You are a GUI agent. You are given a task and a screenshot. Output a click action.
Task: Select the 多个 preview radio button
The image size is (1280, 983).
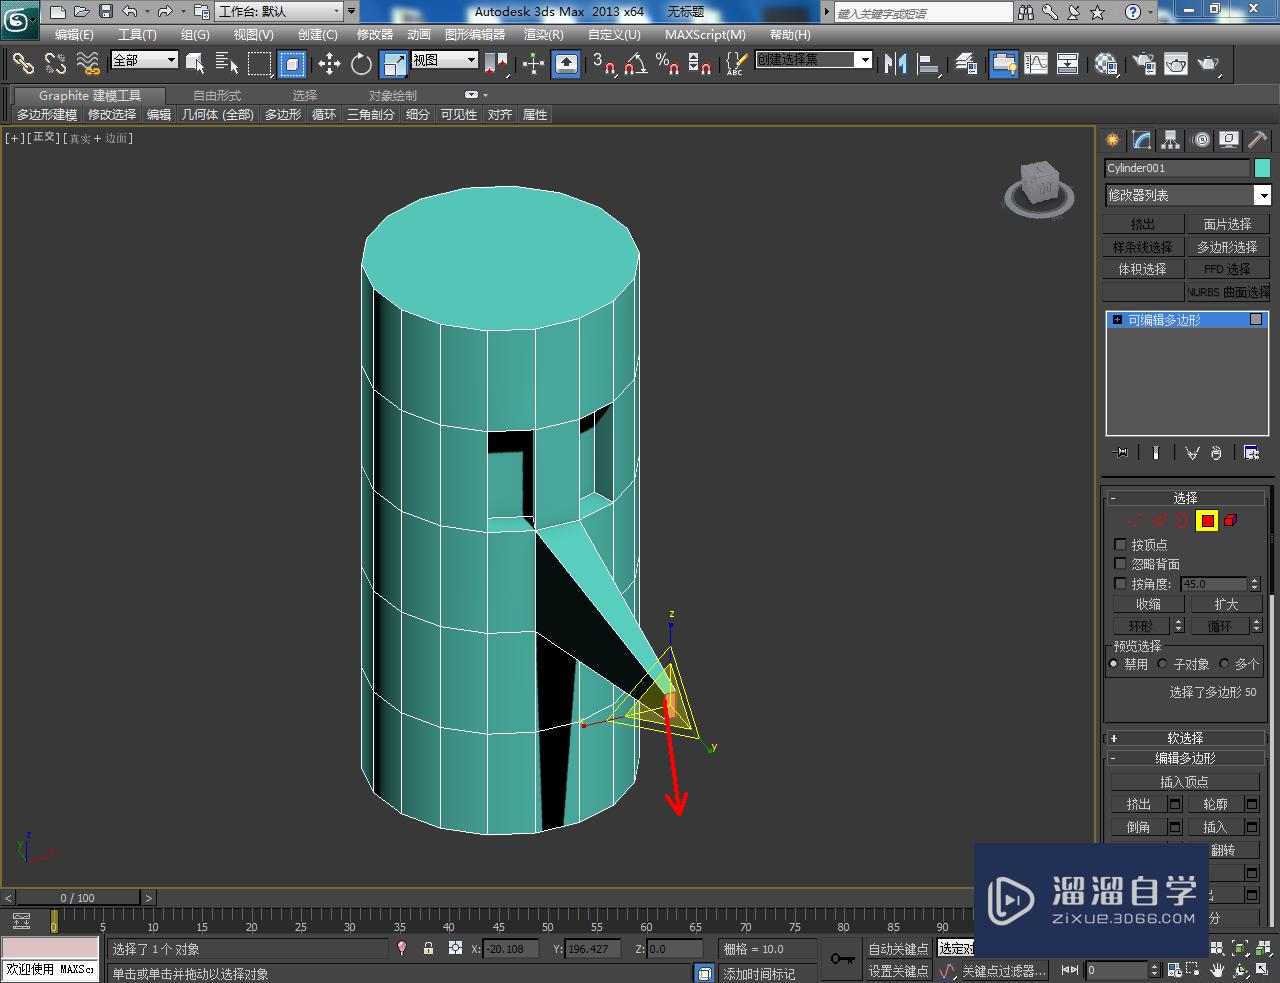tap(1224, 664)
